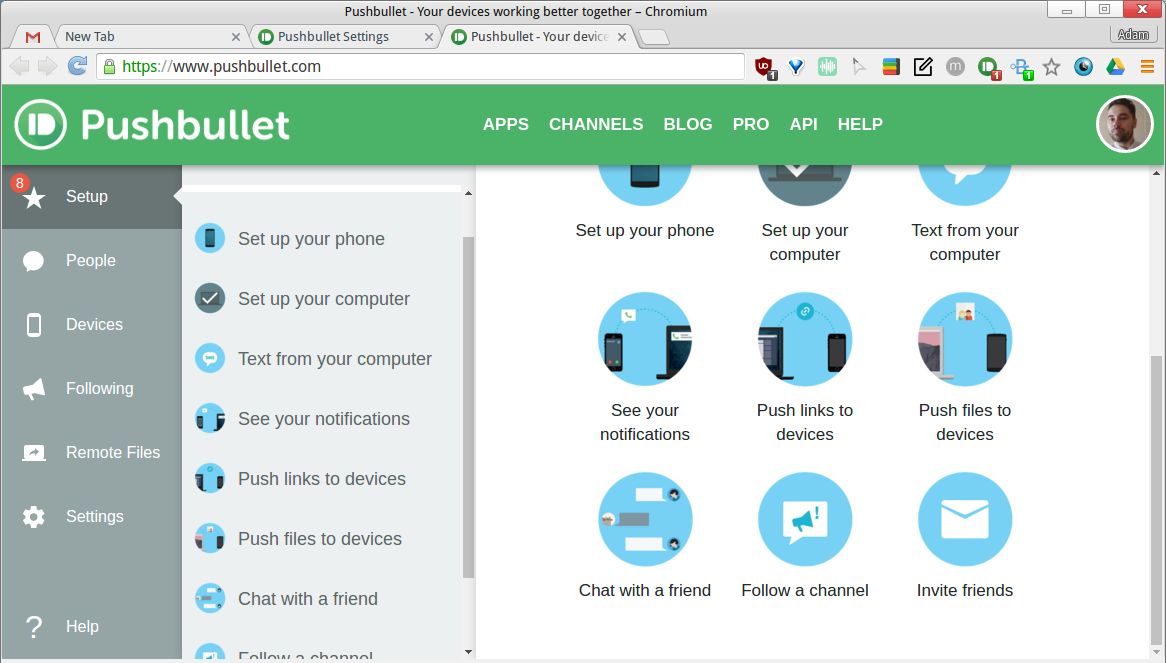1166x663 pixels.
Task: Click the 'Text from your computer' list text
Action: tap(335, 358)
